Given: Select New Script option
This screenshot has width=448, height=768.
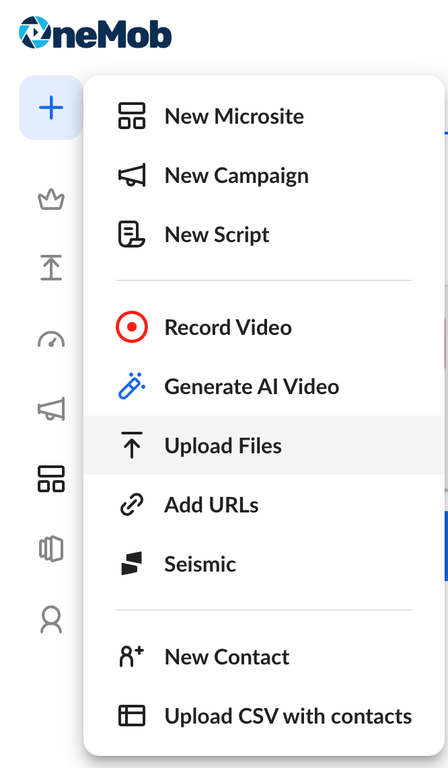Looking at the screenshot, I should tap(264, 235).
